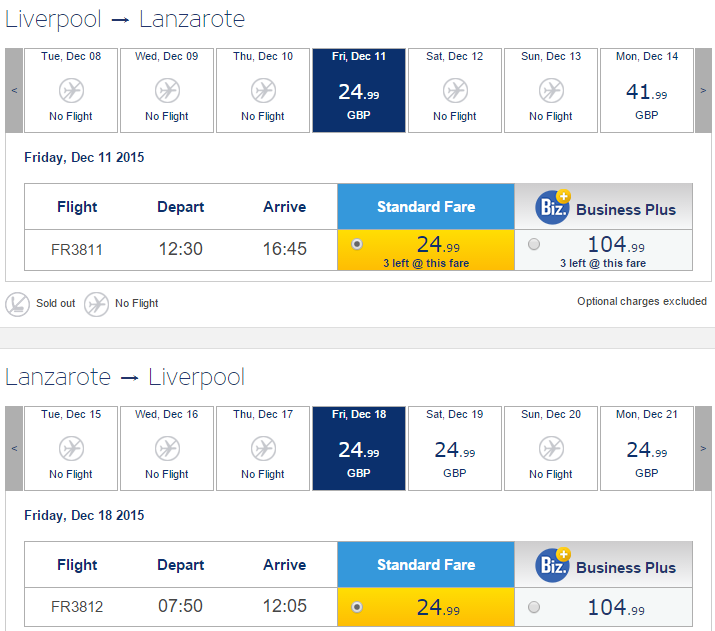
Task: Click the no-flight icon under Sun, Dec 20
Action: (x=551, y=448)
